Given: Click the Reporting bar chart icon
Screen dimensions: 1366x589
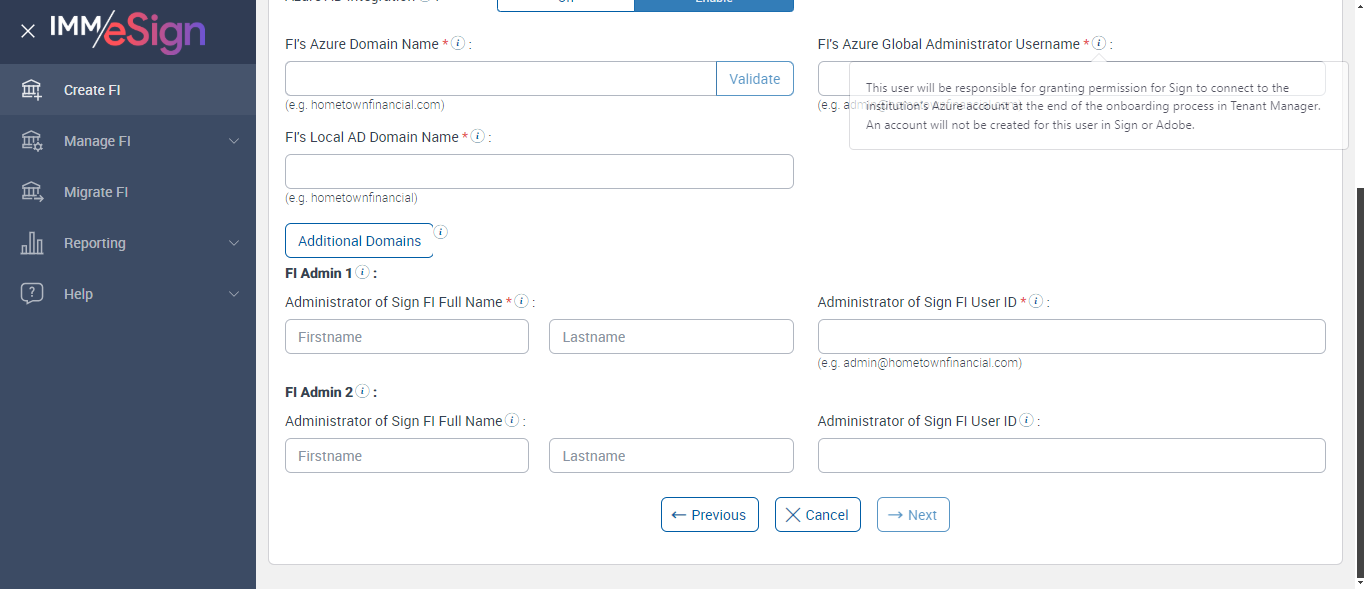Looking at the screenshot, I should pyautogui.click(x=32, y=243).
